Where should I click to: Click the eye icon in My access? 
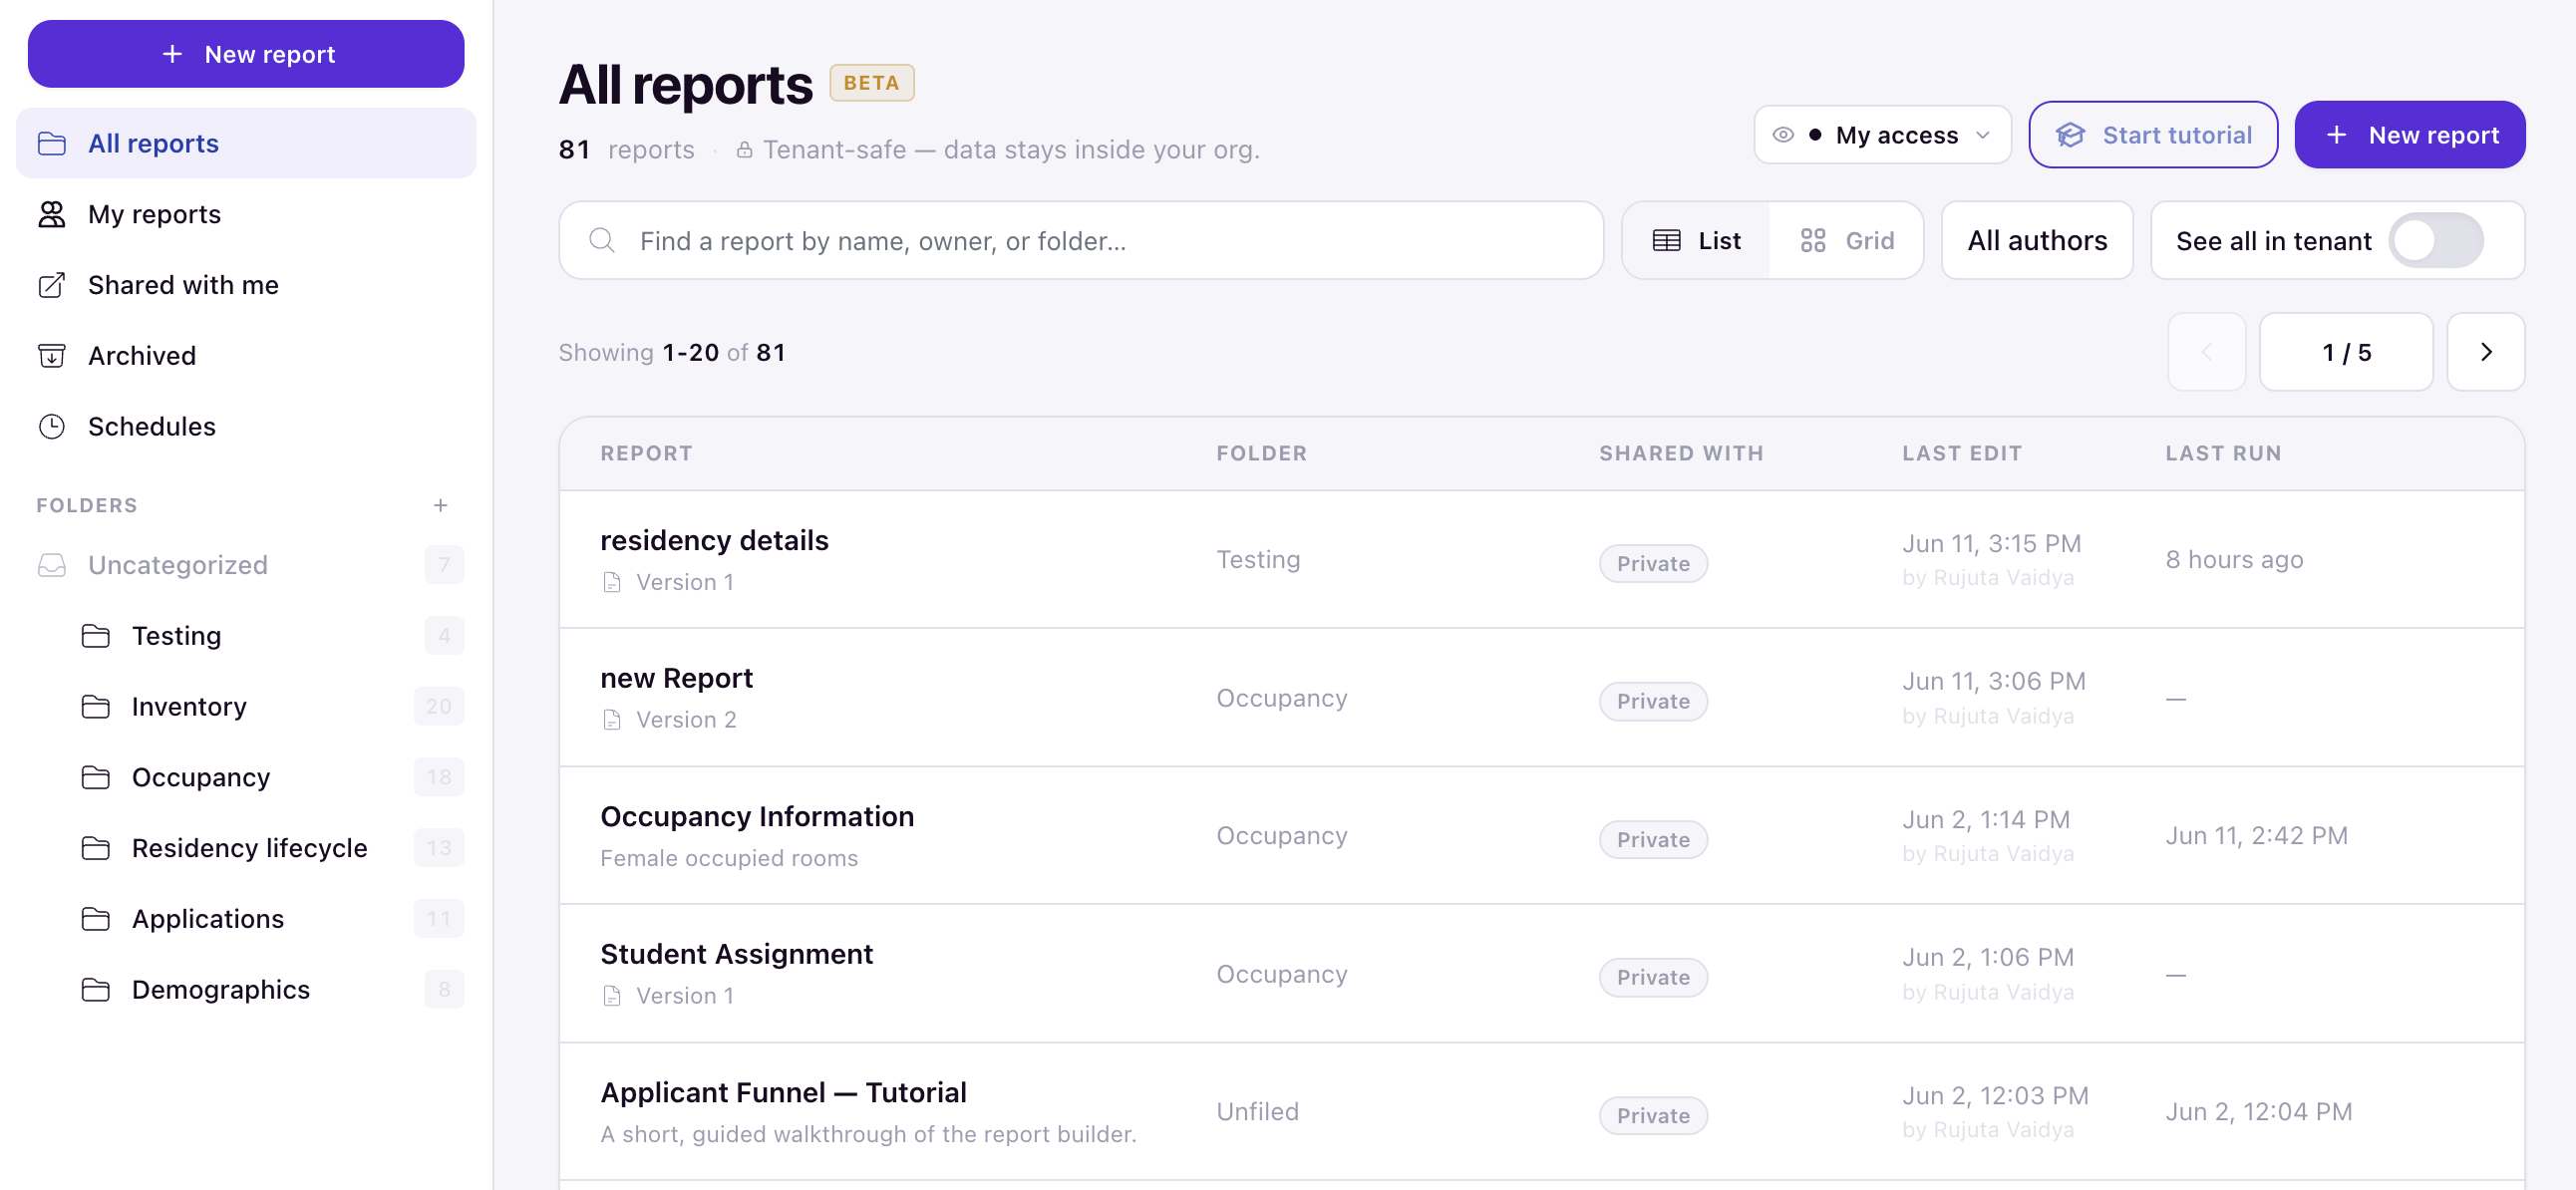click(1783, 134)
